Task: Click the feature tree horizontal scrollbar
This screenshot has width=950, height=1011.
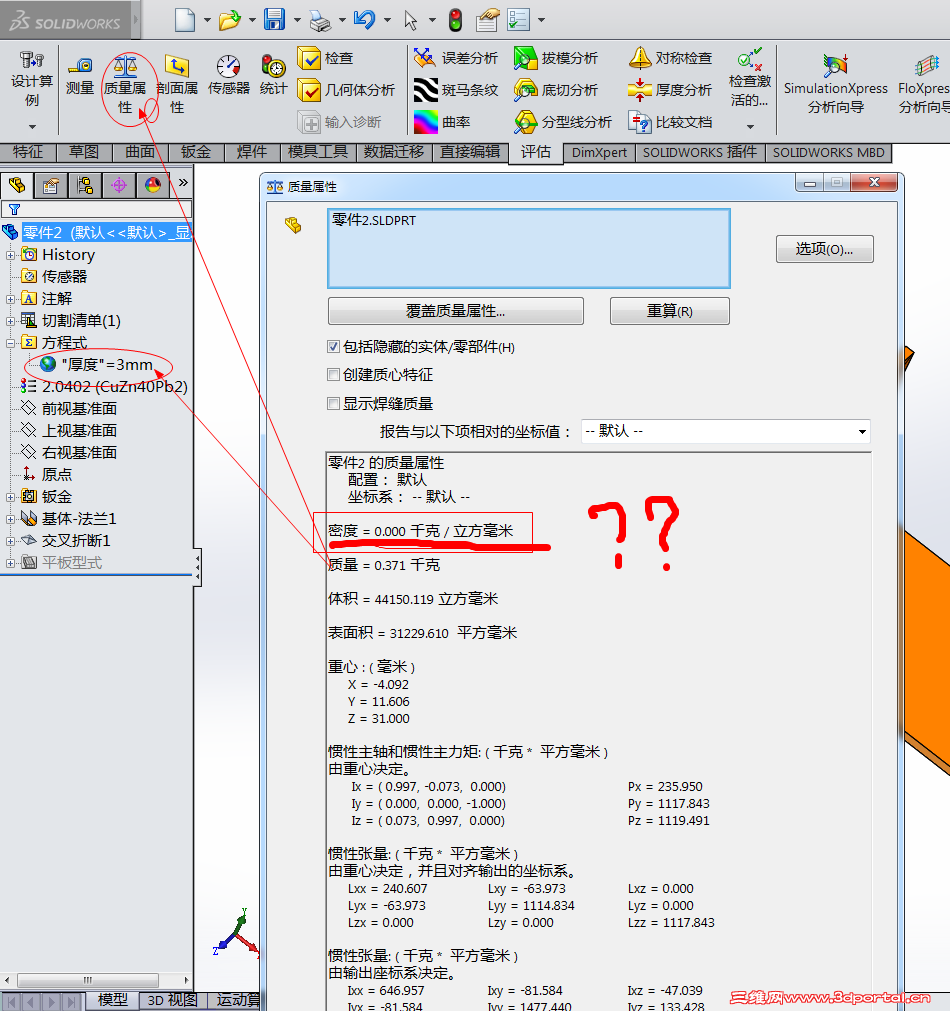Action: click(x=97, y=980)
